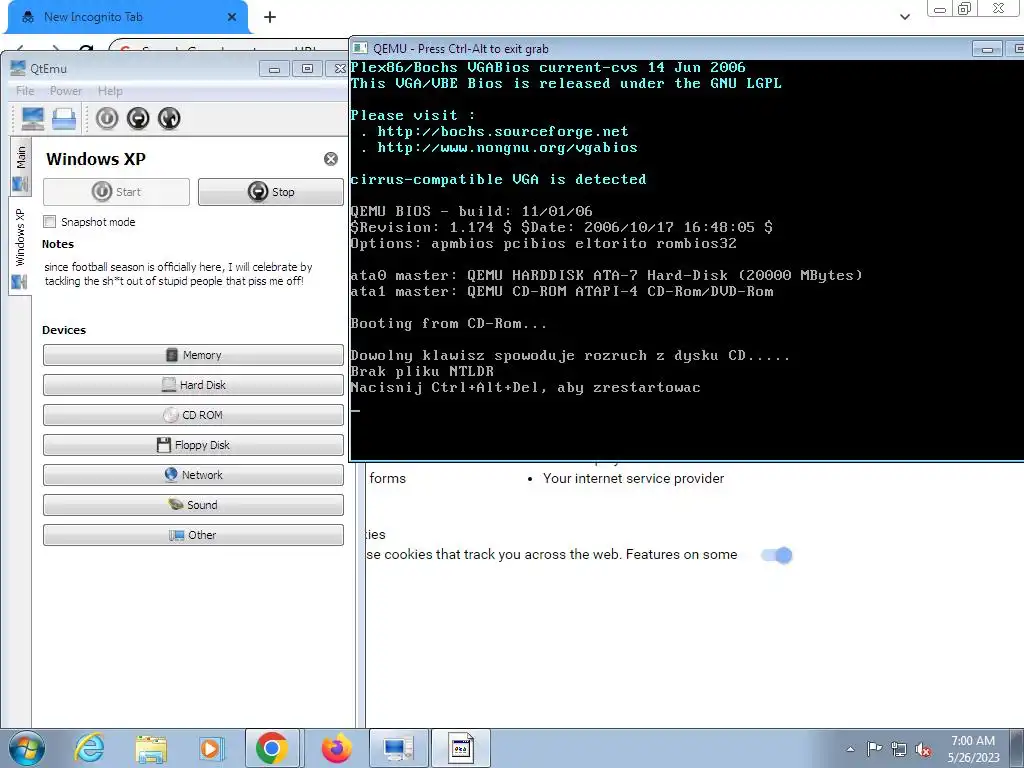Switch to QEMU window via taskbar icon

point(460,748)
